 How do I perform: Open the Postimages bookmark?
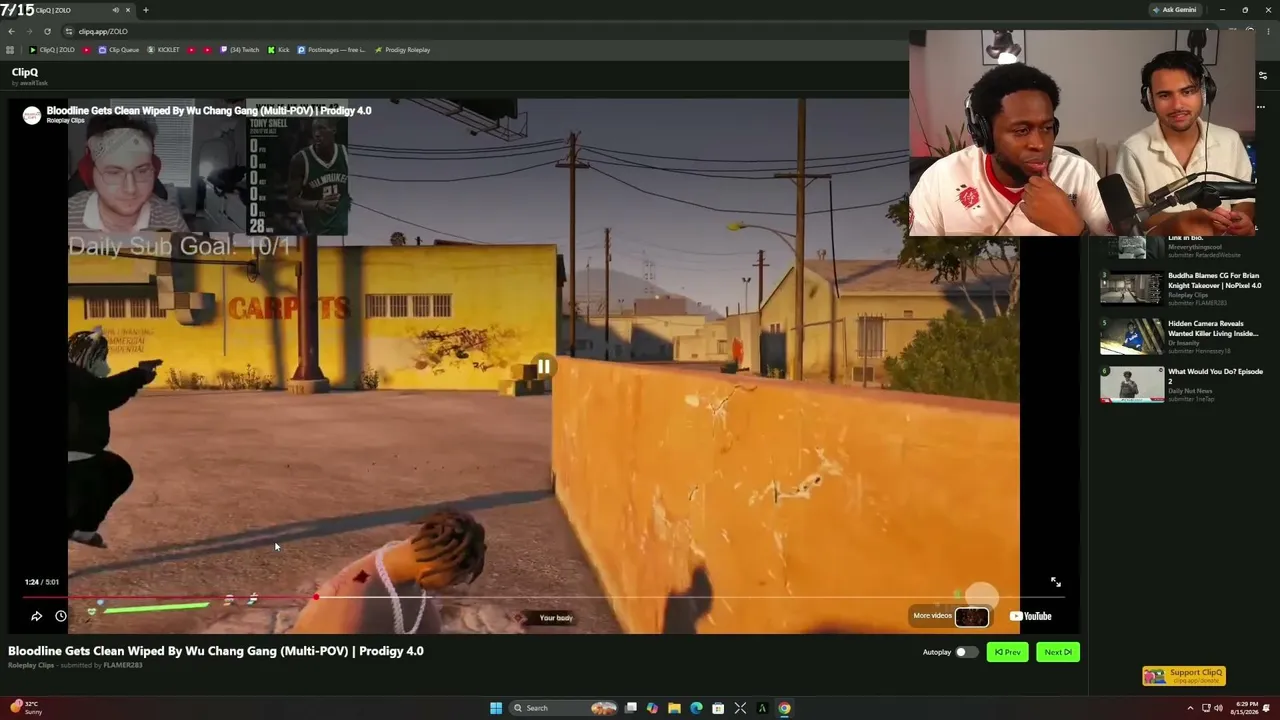click(331, 50)
